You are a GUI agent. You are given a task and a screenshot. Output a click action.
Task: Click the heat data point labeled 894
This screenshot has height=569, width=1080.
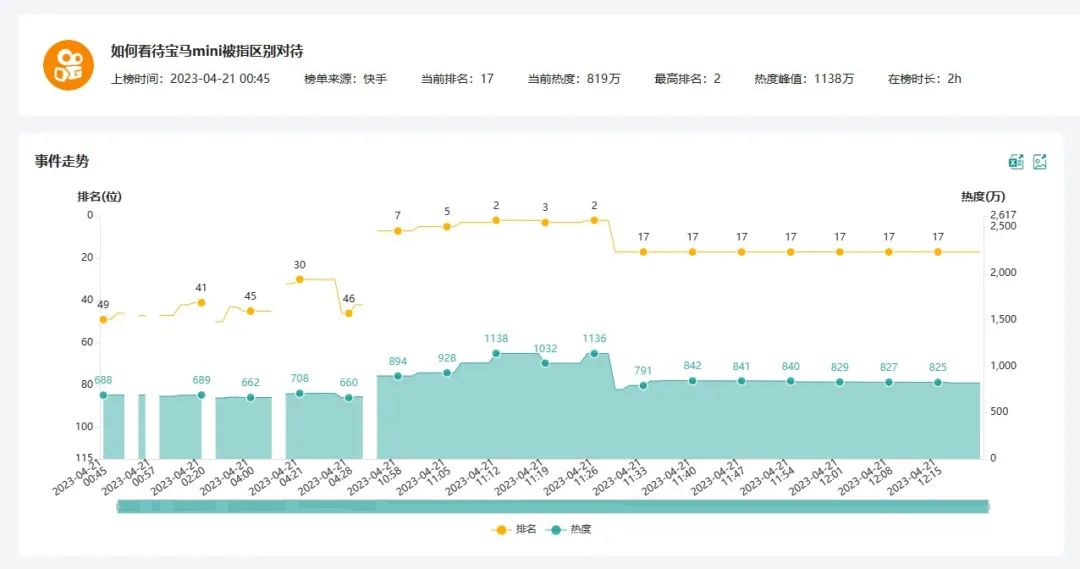[x=398, y=376]
